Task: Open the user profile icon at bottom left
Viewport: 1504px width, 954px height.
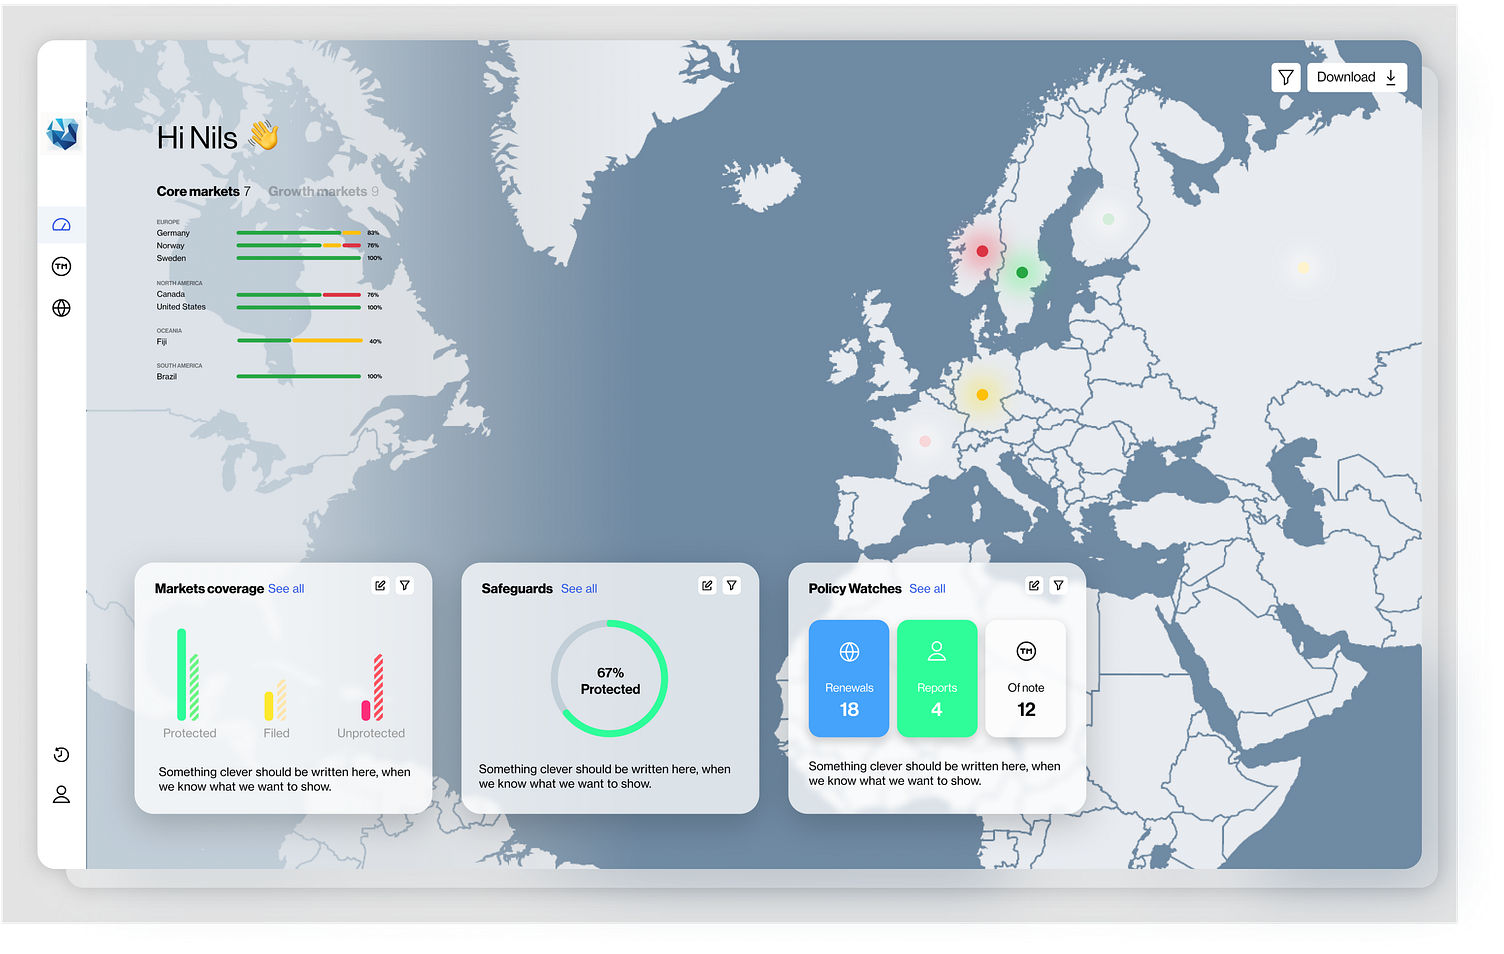Action: point(61,794)
